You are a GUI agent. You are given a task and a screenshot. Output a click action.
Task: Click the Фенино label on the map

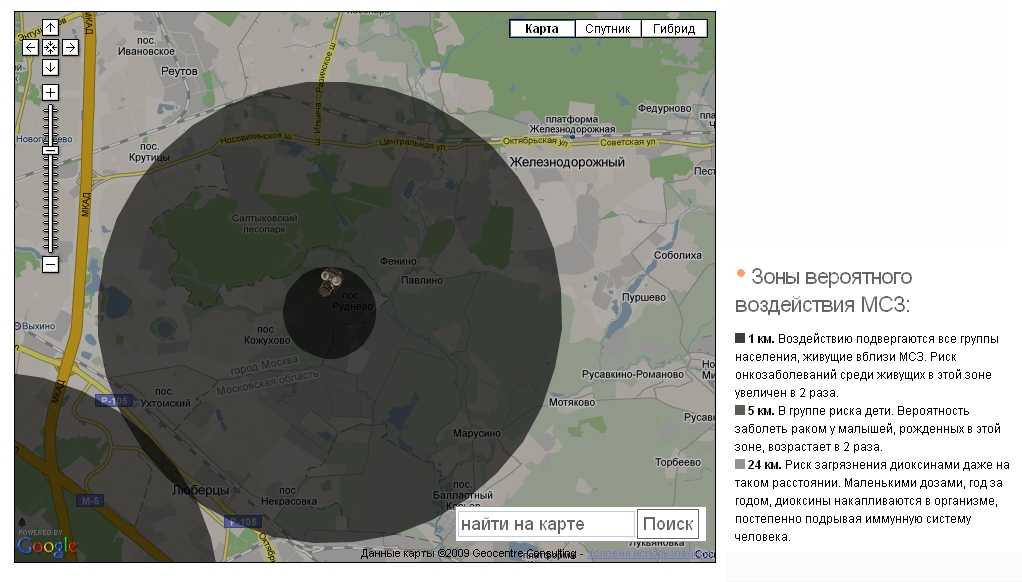(x=398, y=261)
